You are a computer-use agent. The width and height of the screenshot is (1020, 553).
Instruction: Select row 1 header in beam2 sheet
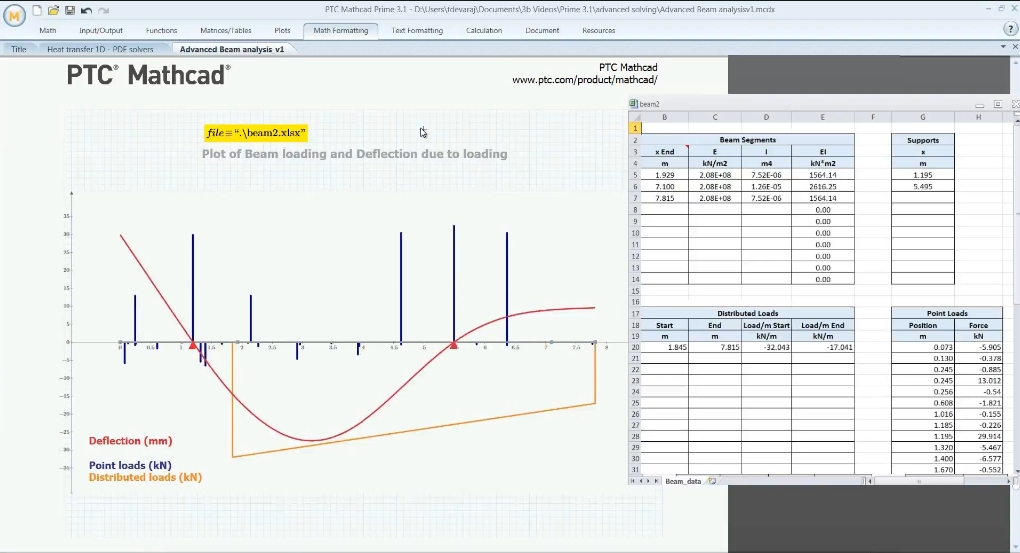[x=635, y=128]
